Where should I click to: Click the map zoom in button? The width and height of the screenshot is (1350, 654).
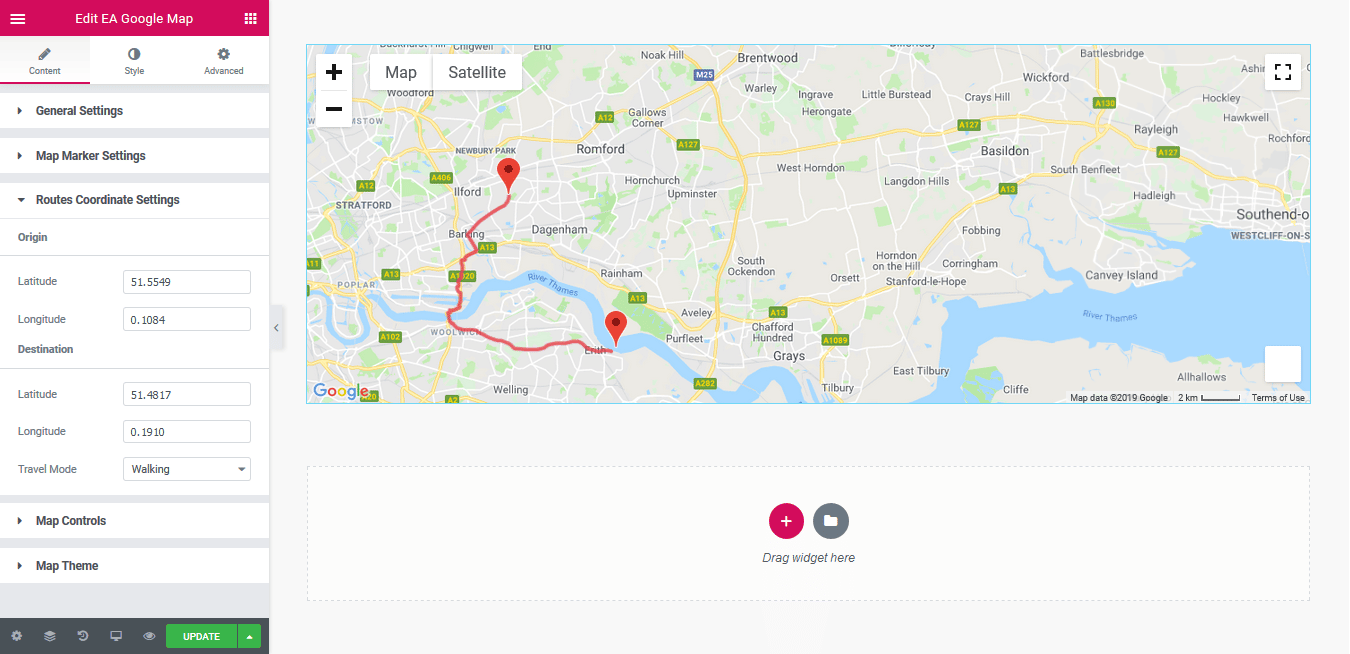pos(334,72)
